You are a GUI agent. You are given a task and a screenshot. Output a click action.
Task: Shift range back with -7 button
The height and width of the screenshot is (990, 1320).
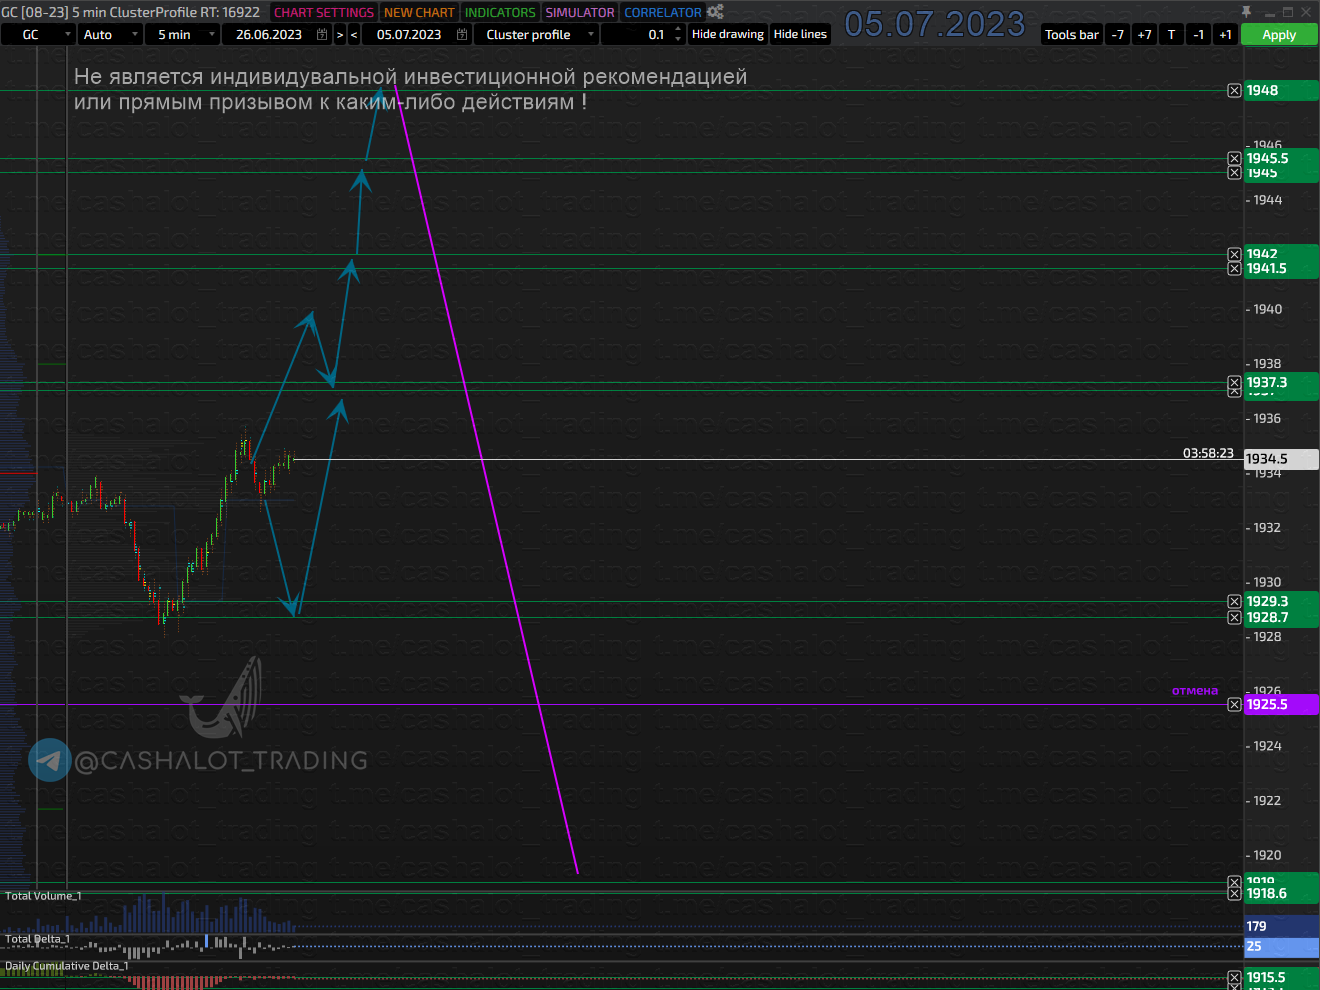coord(1118,34)
